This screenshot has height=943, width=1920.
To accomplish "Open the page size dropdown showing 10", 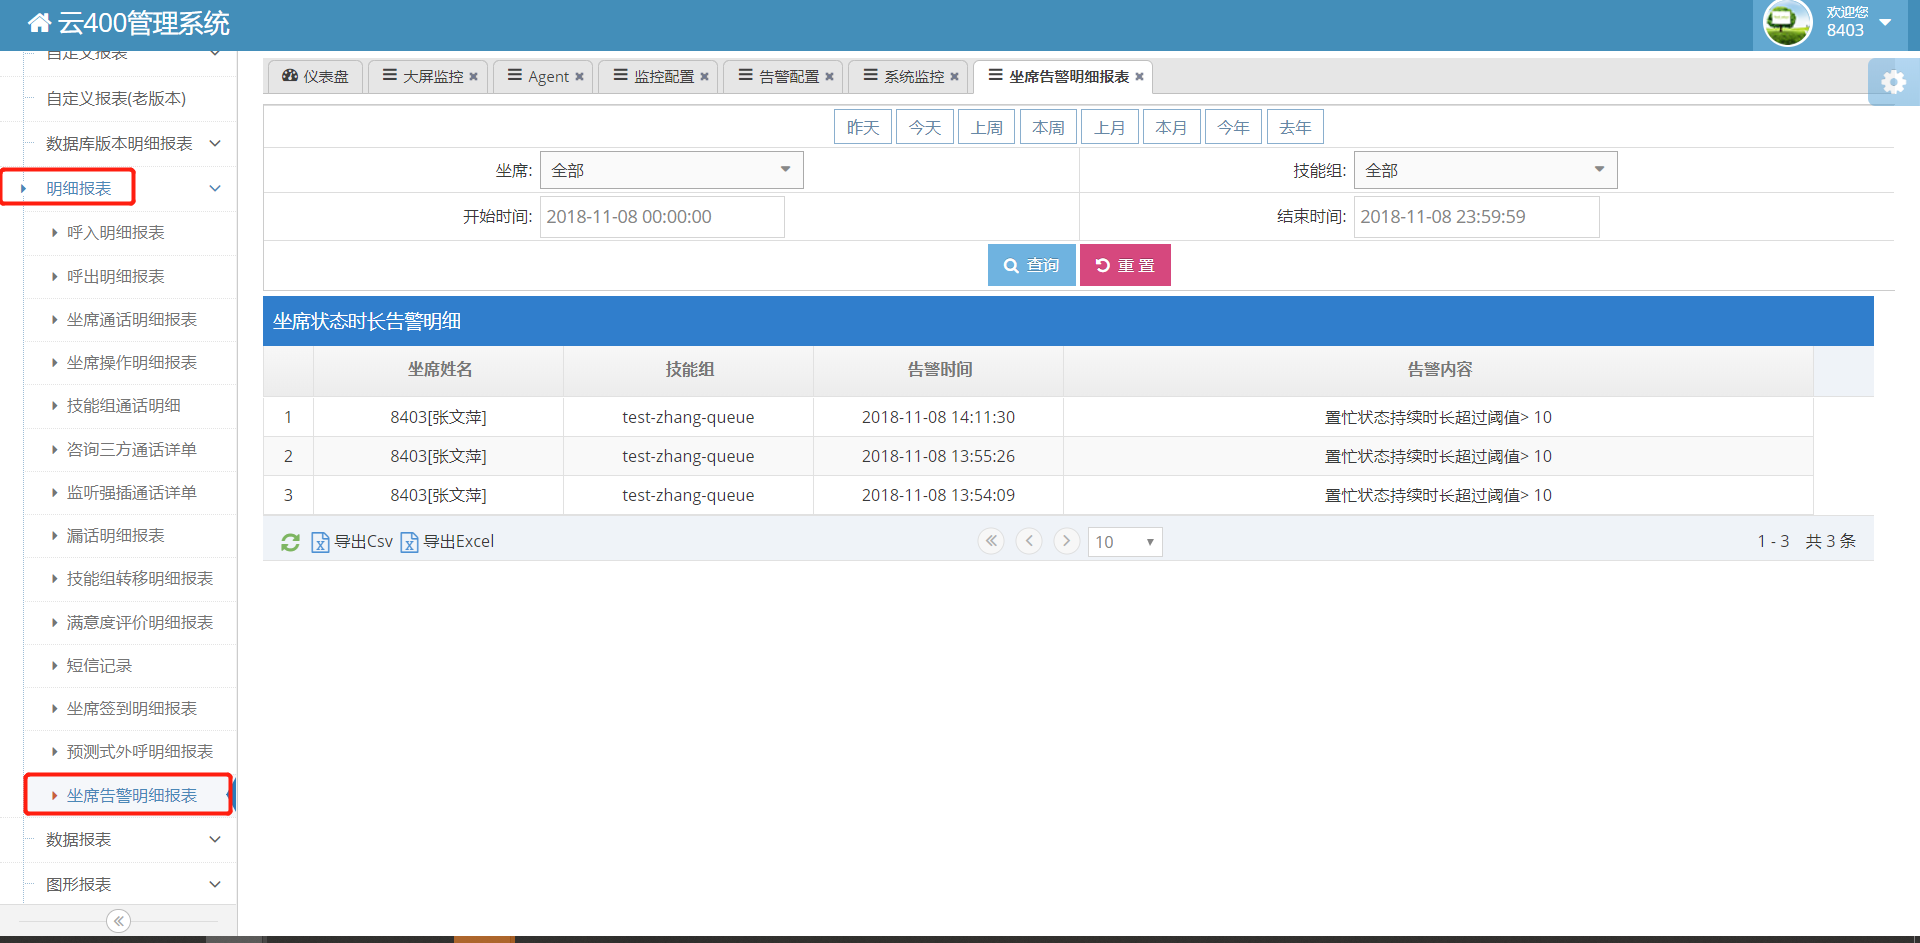I will [1125, 542].
